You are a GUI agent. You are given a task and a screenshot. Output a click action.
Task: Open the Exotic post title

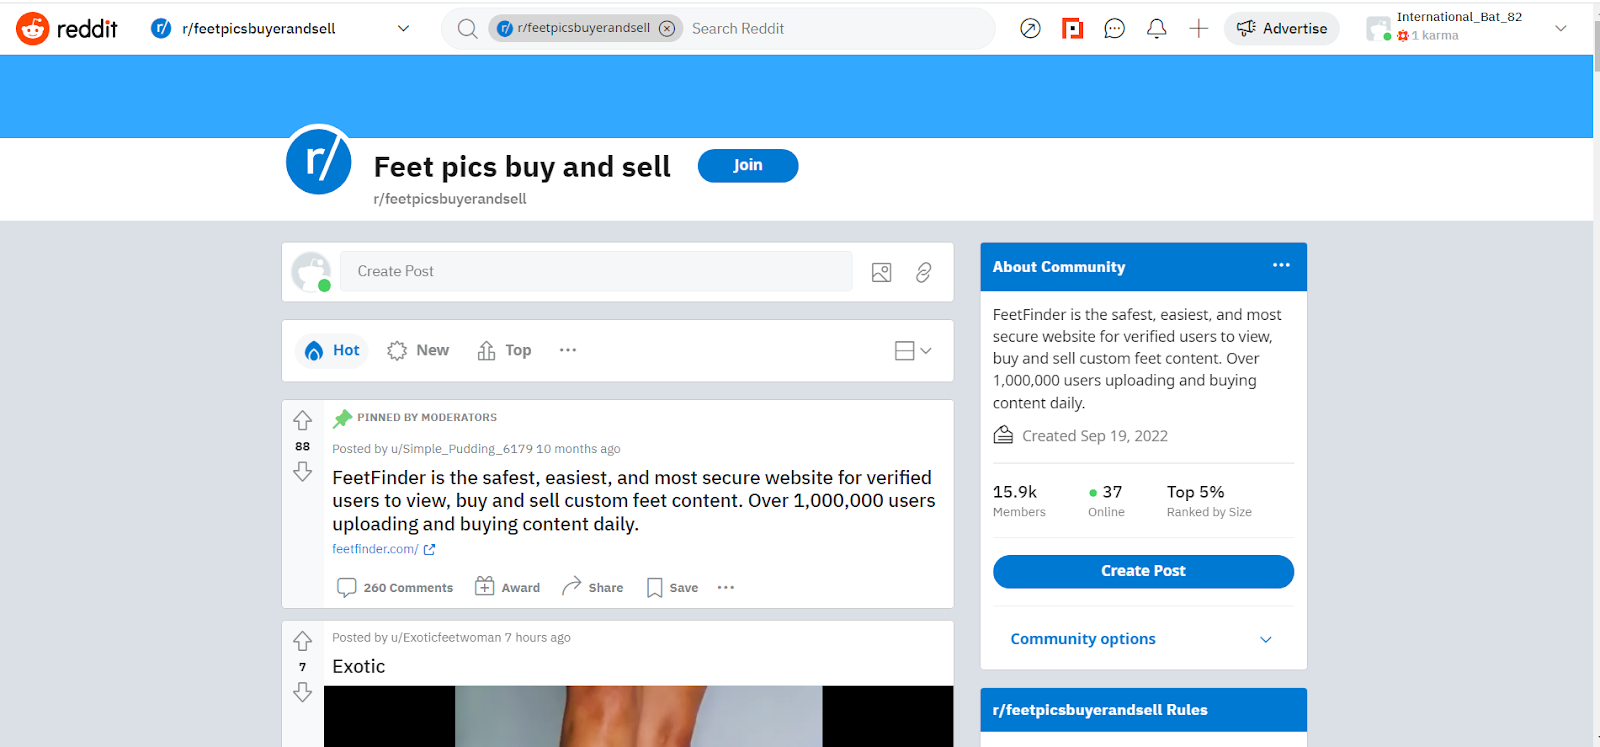[359, 667]
